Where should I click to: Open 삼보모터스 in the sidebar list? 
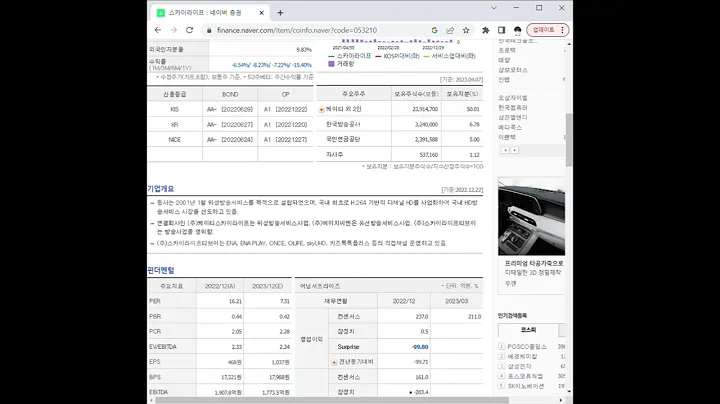tap(512, 70)
